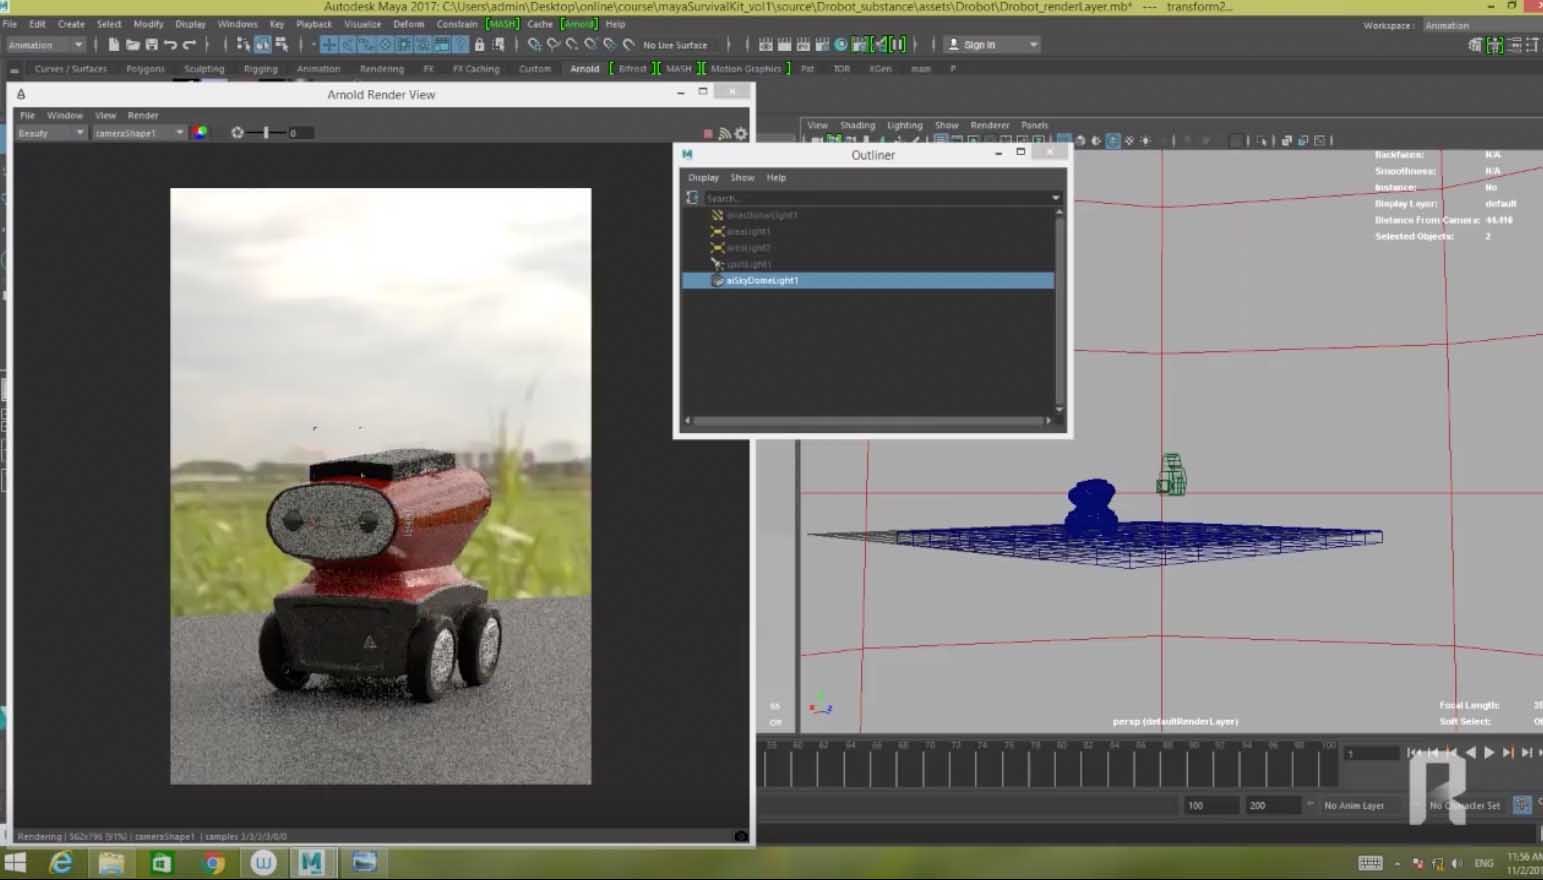Image resolution: width=1543 pixels, height=880 pixels.
Task: Toggle selection mask joints button
Action: [x=347, y=45]
